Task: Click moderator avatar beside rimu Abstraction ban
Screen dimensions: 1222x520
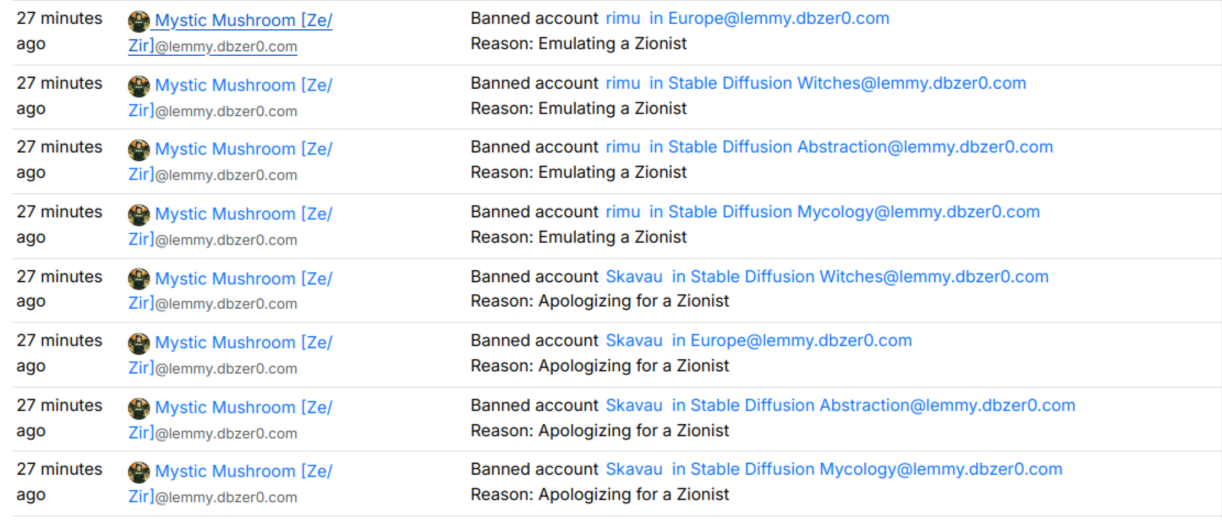Action: pyautogui.click(x=139, y=150)
